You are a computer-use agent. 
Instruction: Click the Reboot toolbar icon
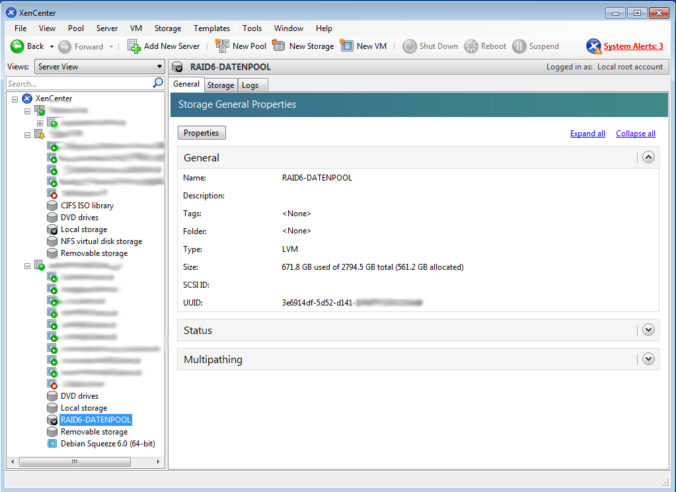pyautogui.click(x=471, y=46)
